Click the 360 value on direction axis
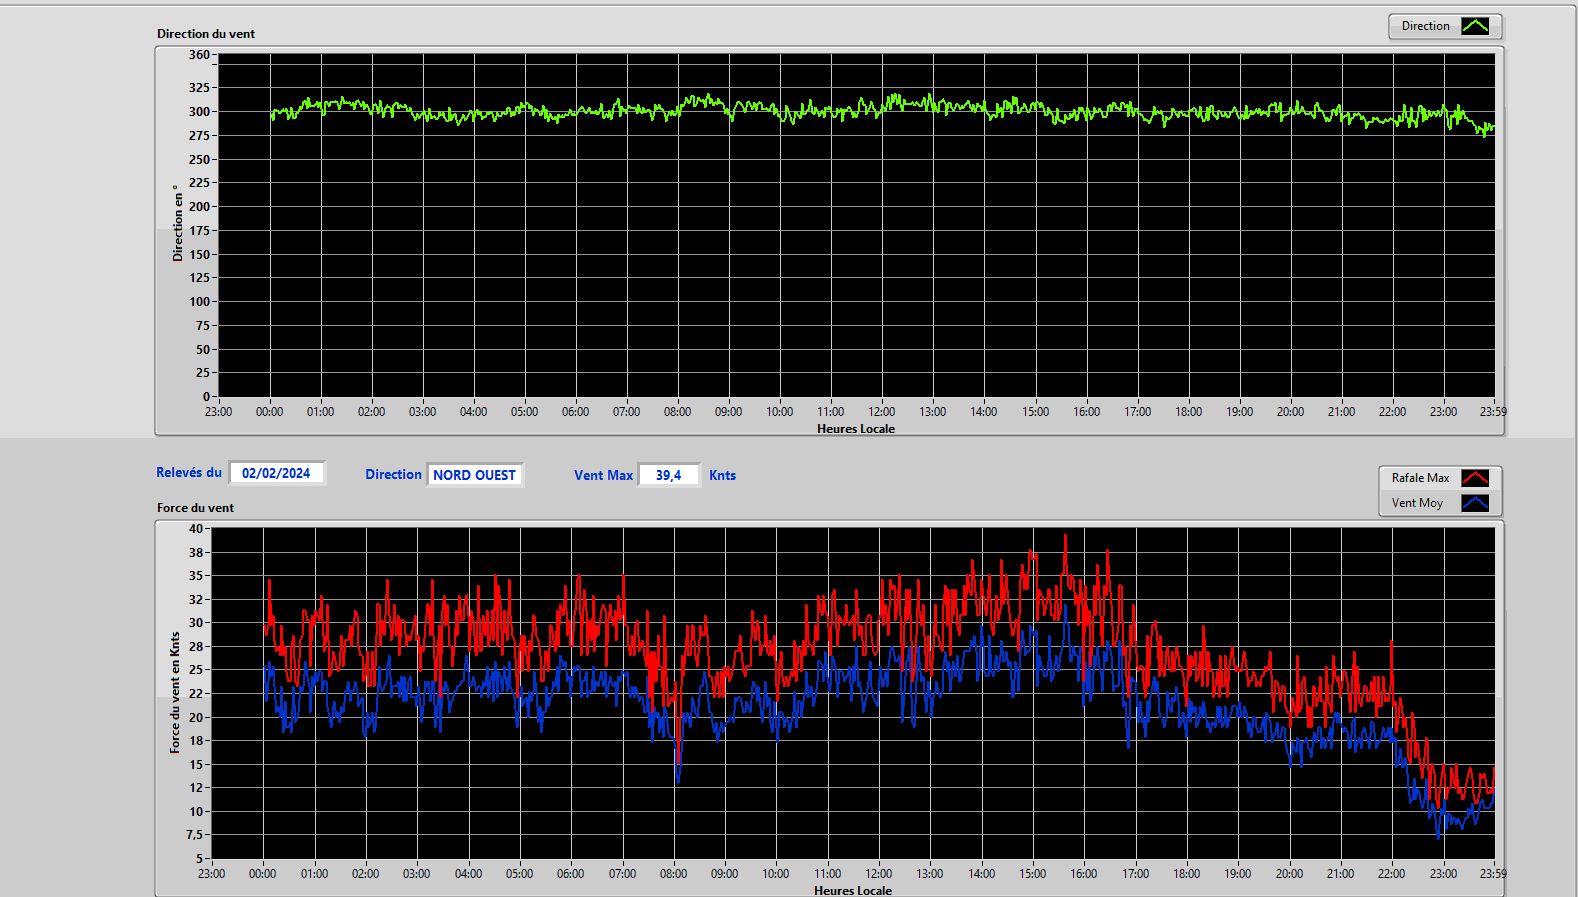The image size is (1578, 897). 199,55
